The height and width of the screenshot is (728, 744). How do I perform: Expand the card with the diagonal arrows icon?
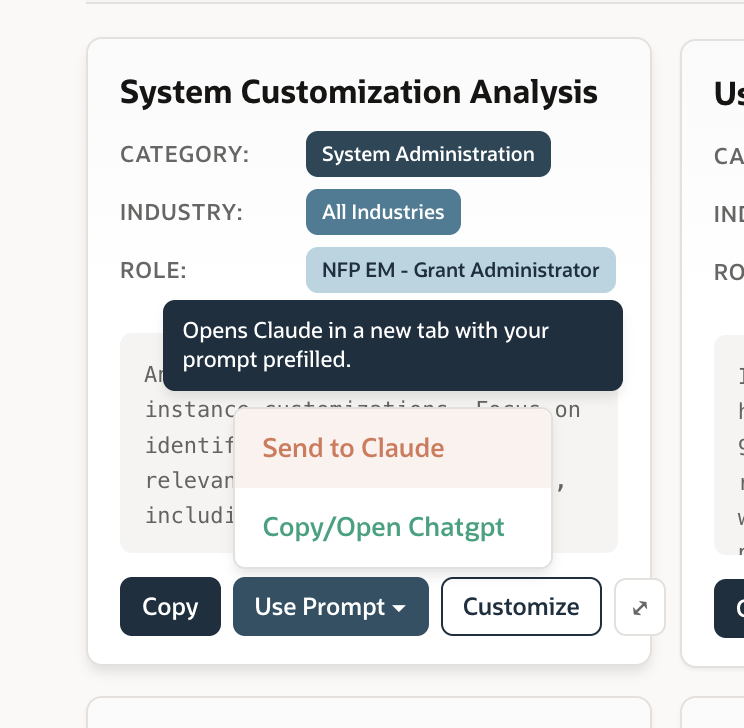click(x=640, y=607)
